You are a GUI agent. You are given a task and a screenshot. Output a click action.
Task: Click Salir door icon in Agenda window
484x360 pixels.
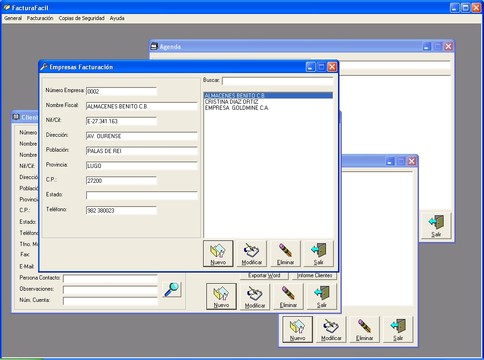tap(436, 225)
